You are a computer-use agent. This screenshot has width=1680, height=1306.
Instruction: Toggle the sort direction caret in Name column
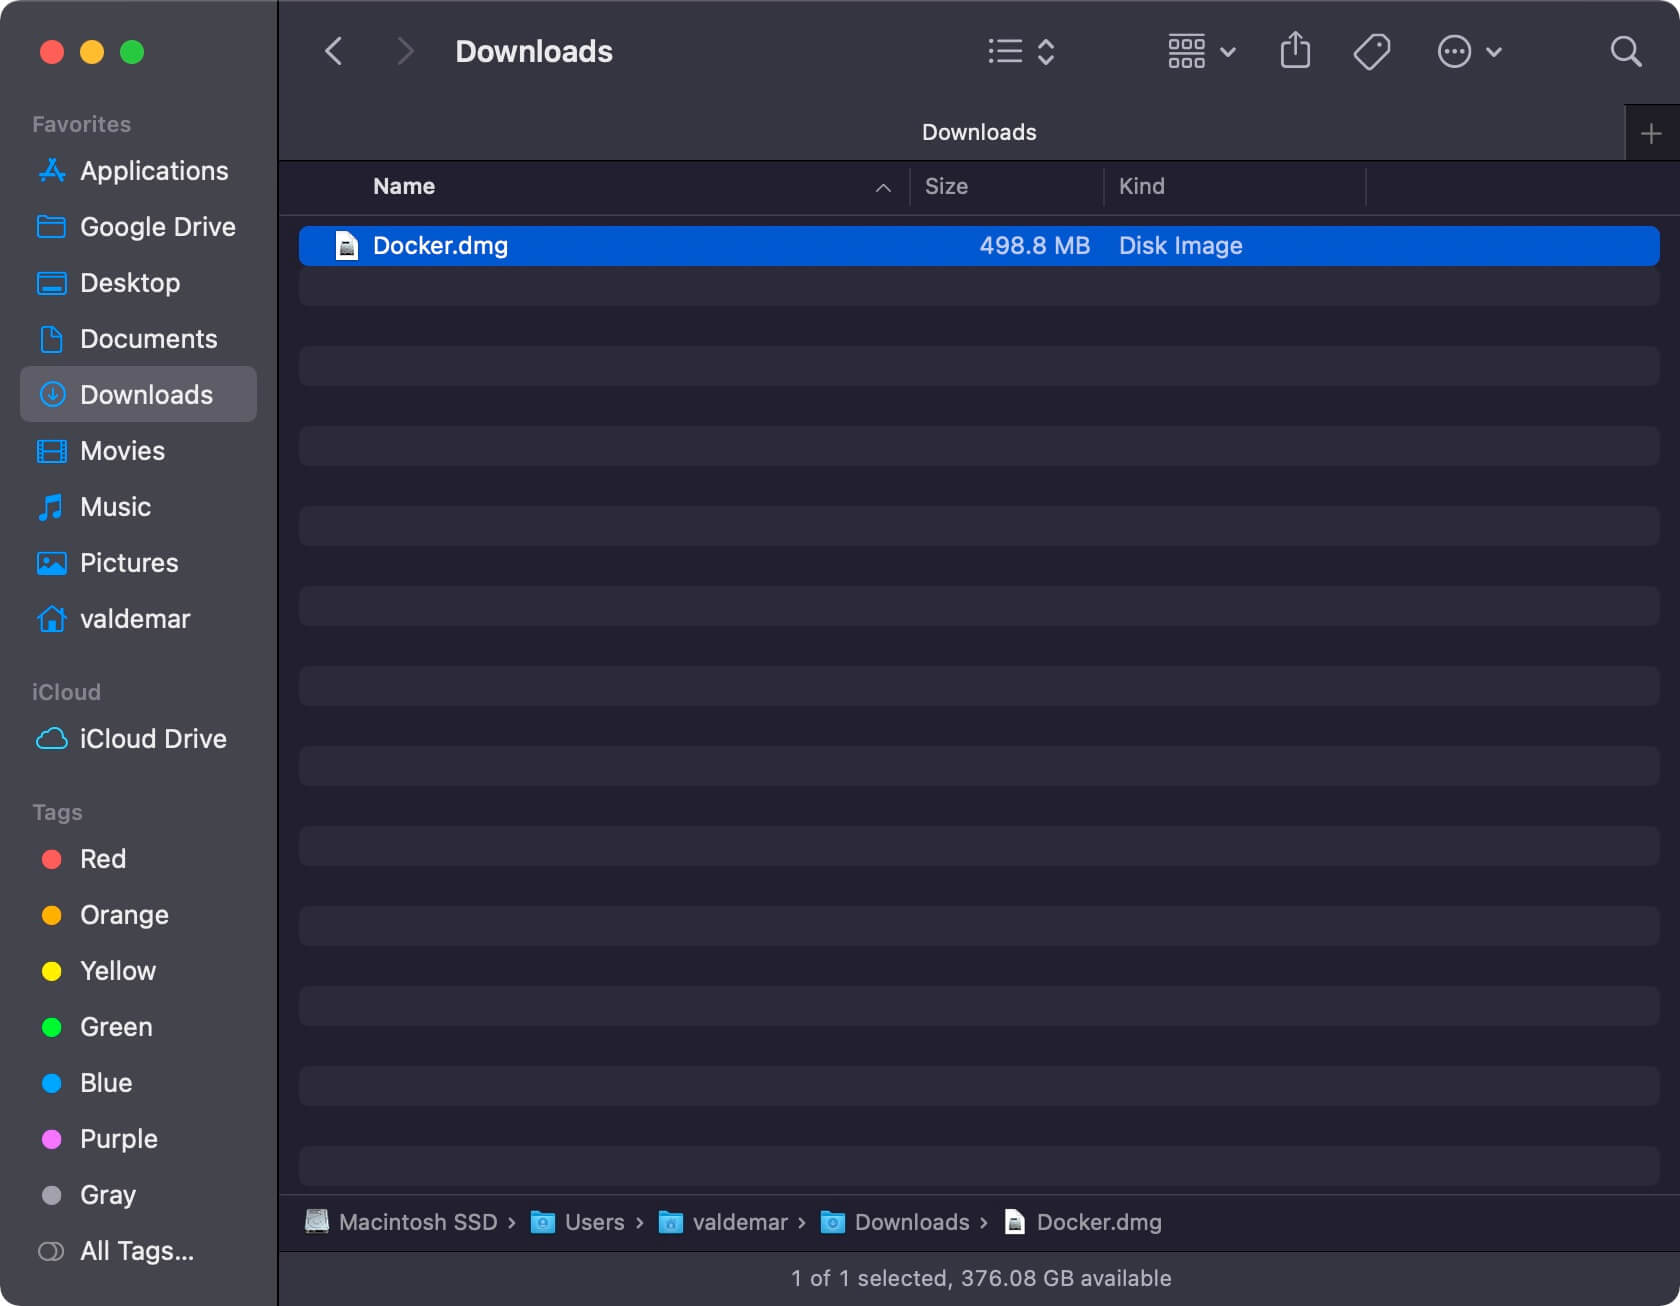coord(883,187)
